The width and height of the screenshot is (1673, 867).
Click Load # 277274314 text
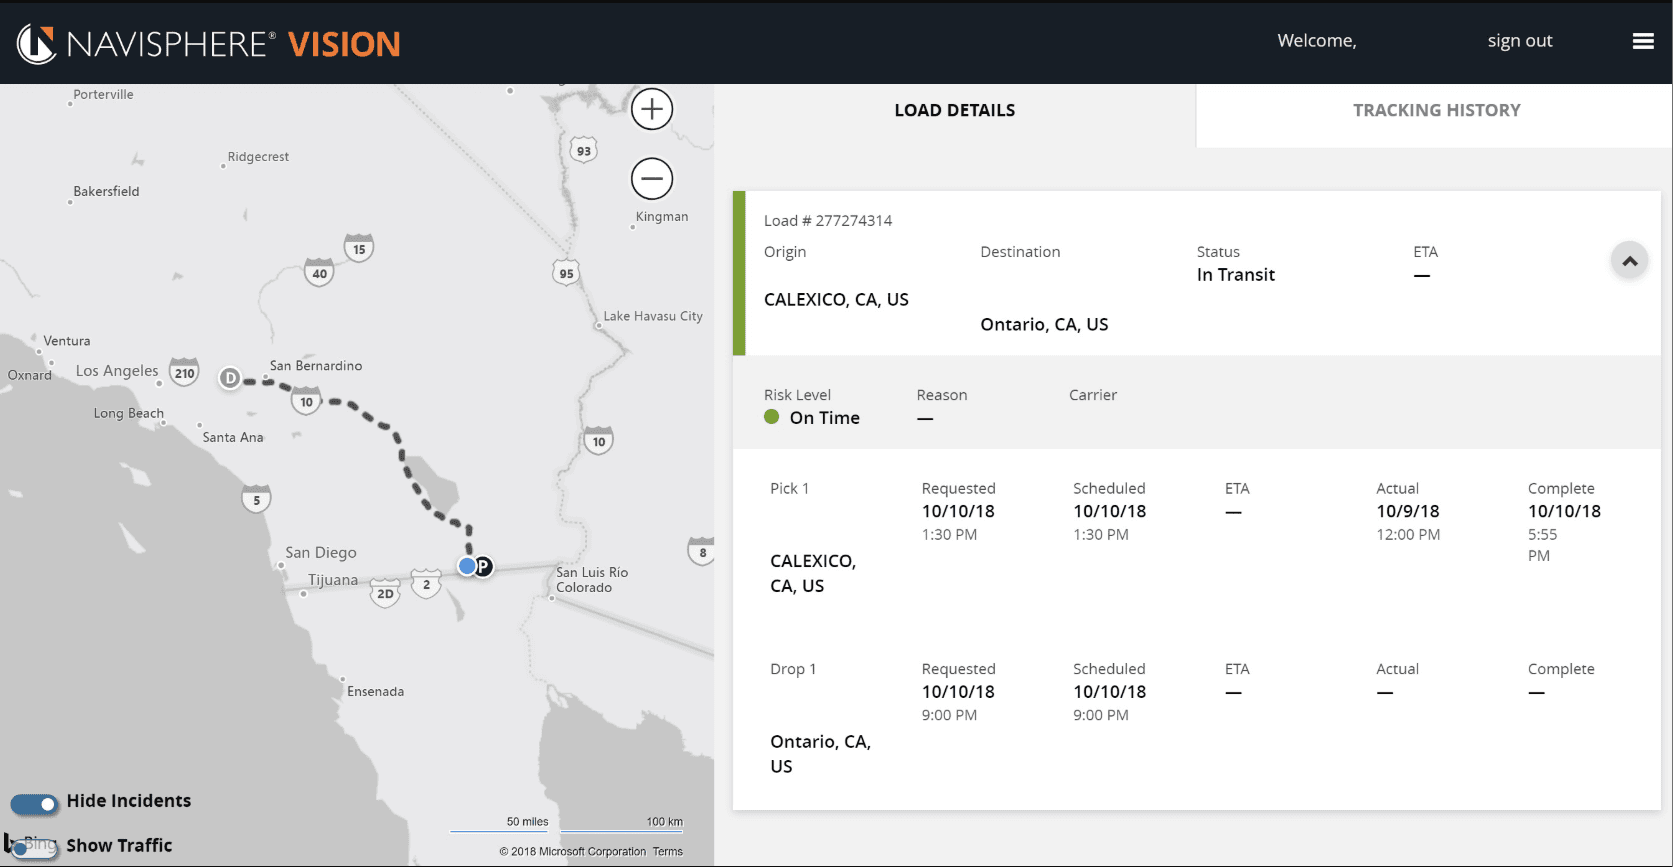[x=828, y=221]
